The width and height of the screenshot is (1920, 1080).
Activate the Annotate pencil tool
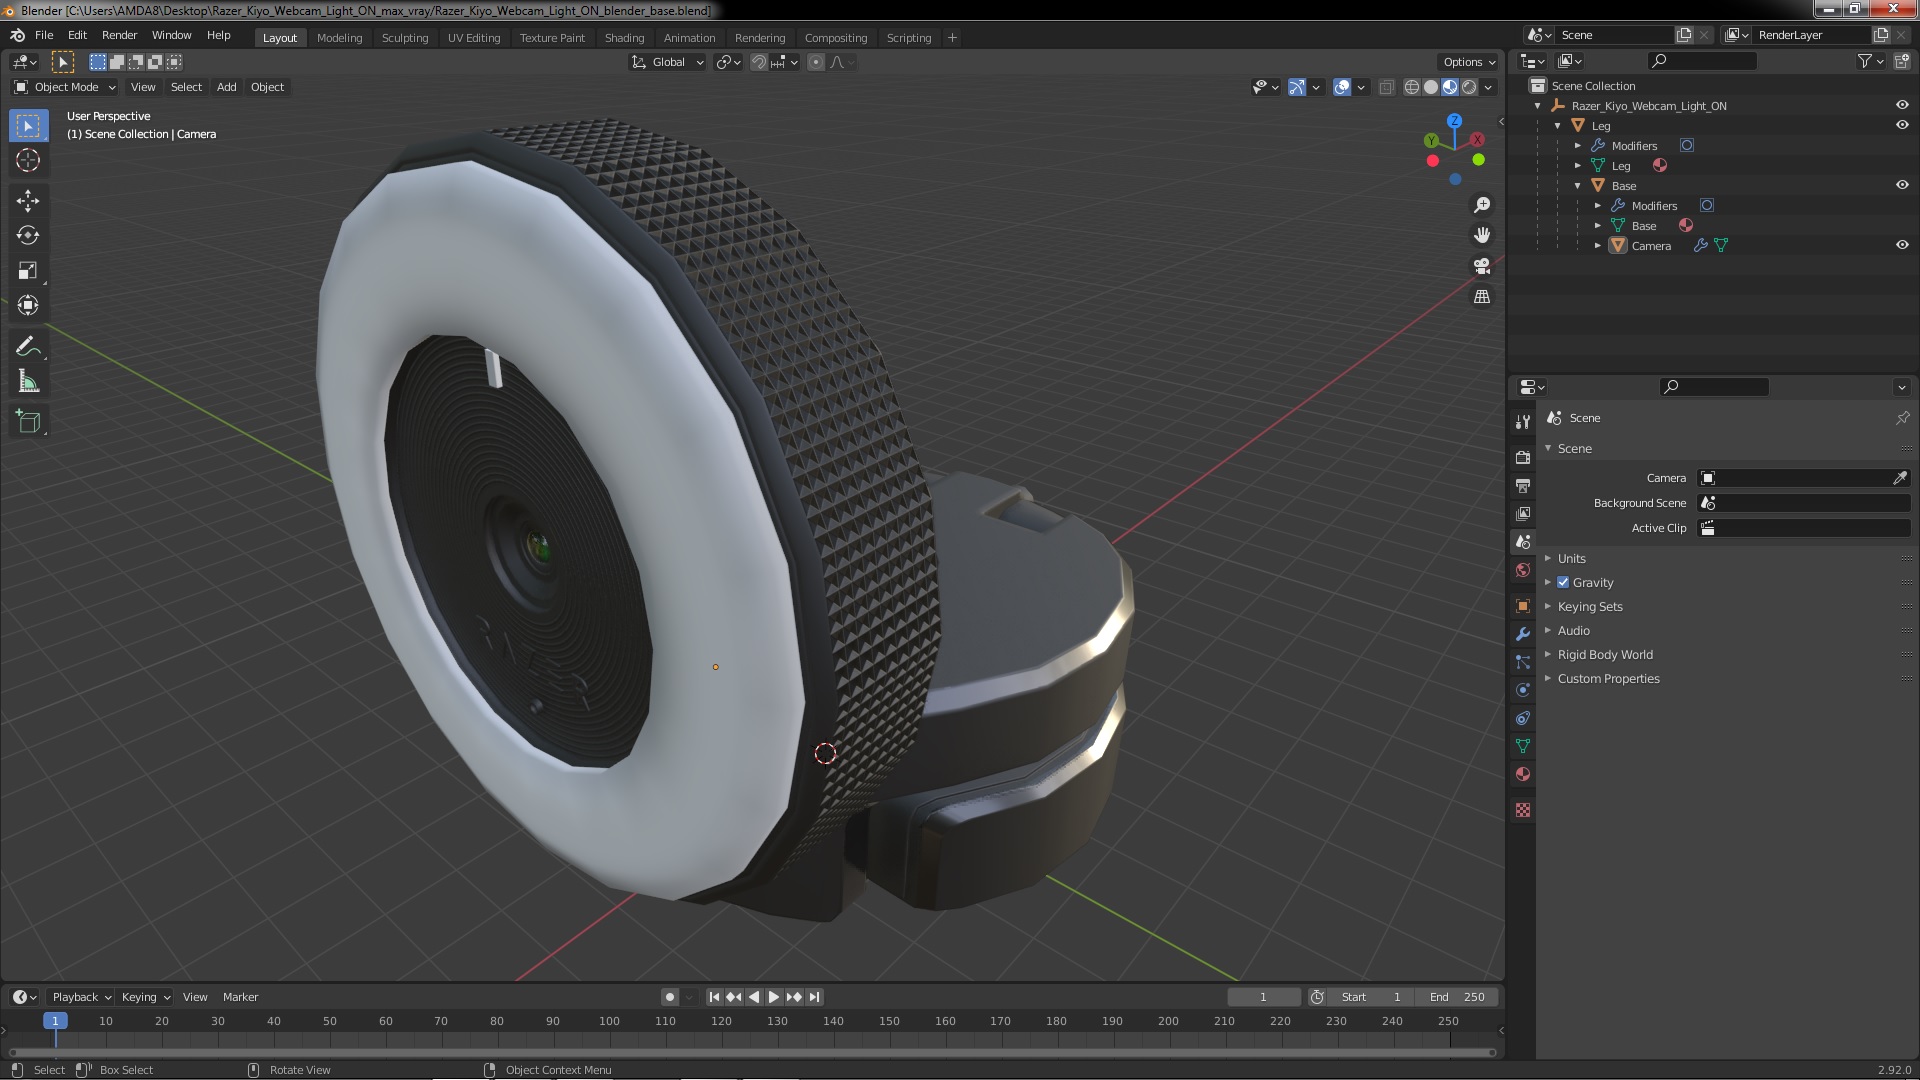click(x=28, y=347)
